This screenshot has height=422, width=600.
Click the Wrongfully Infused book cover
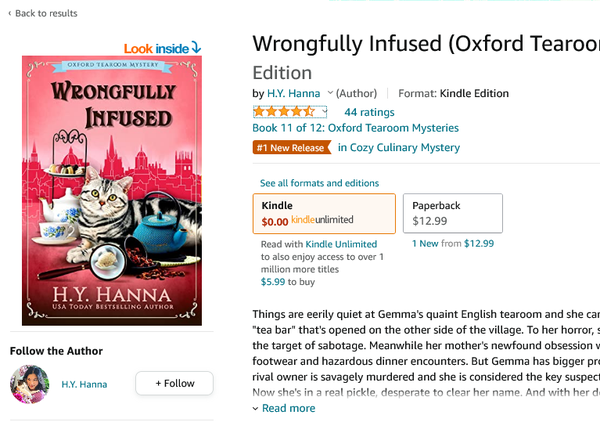(x=112, y=190)
